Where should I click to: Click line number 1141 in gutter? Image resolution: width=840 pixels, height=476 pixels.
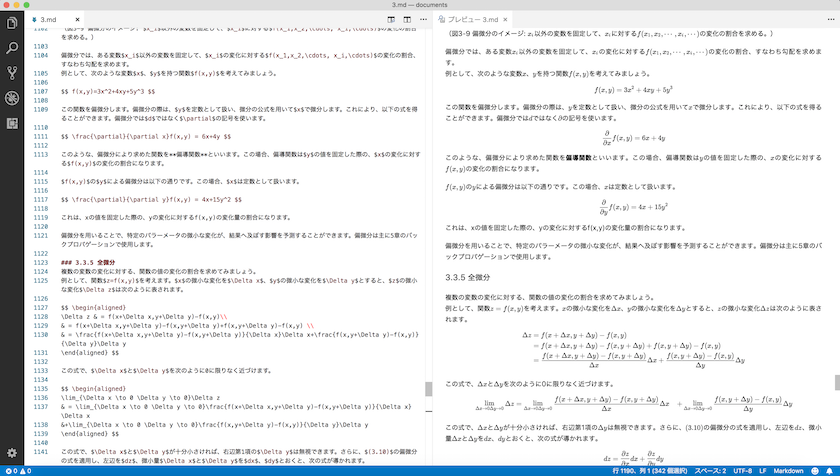pyautogui.click(x=41, y=452)
